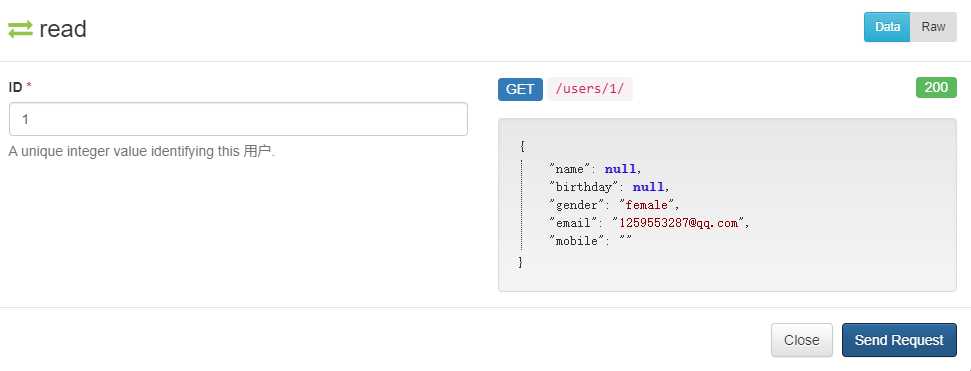
Task: Send the request
Action: [899, 340]
